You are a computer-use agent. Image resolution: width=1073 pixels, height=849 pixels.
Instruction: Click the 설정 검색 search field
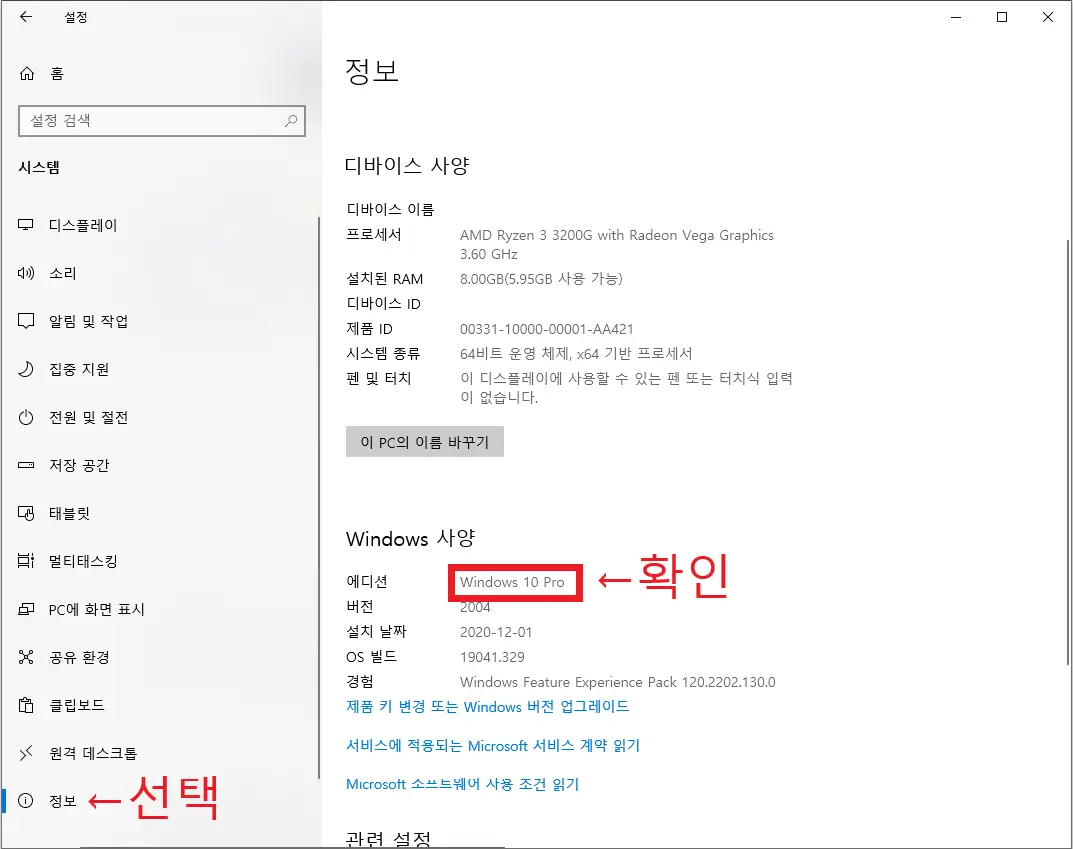160,120
